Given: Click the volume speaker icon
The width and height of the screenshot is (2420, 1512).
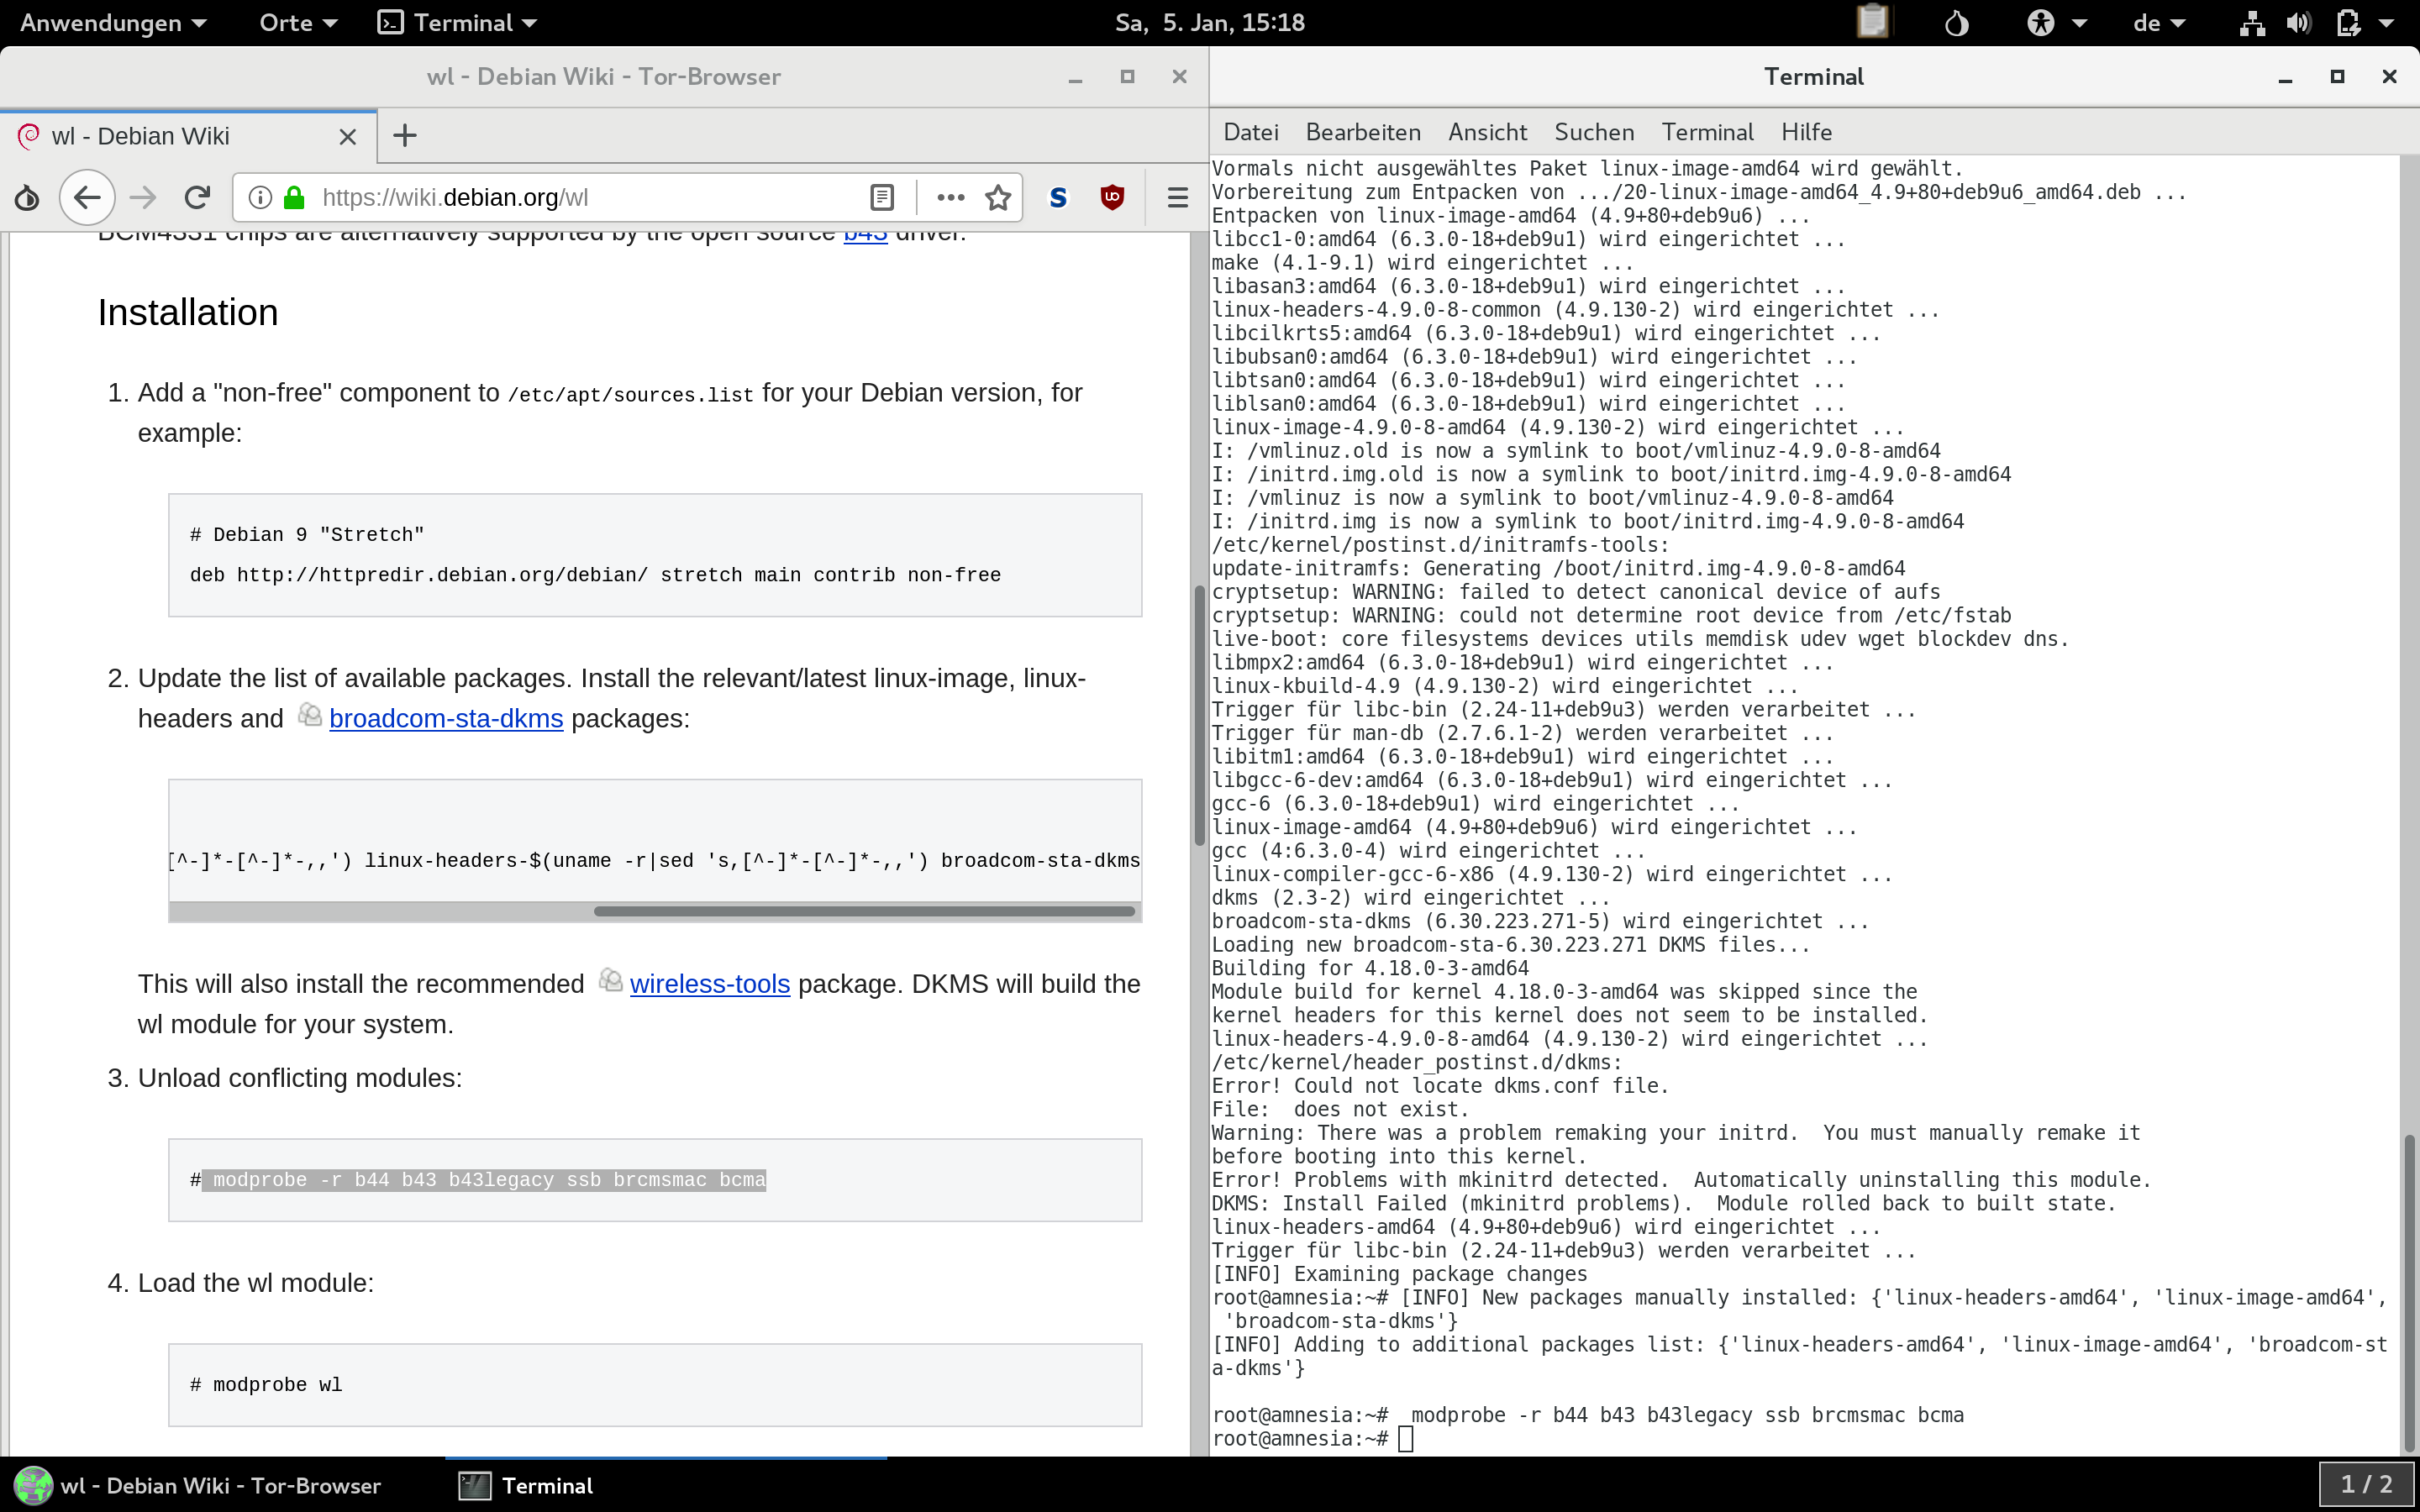Looking at the screenshot, I should pos(2298,22).
